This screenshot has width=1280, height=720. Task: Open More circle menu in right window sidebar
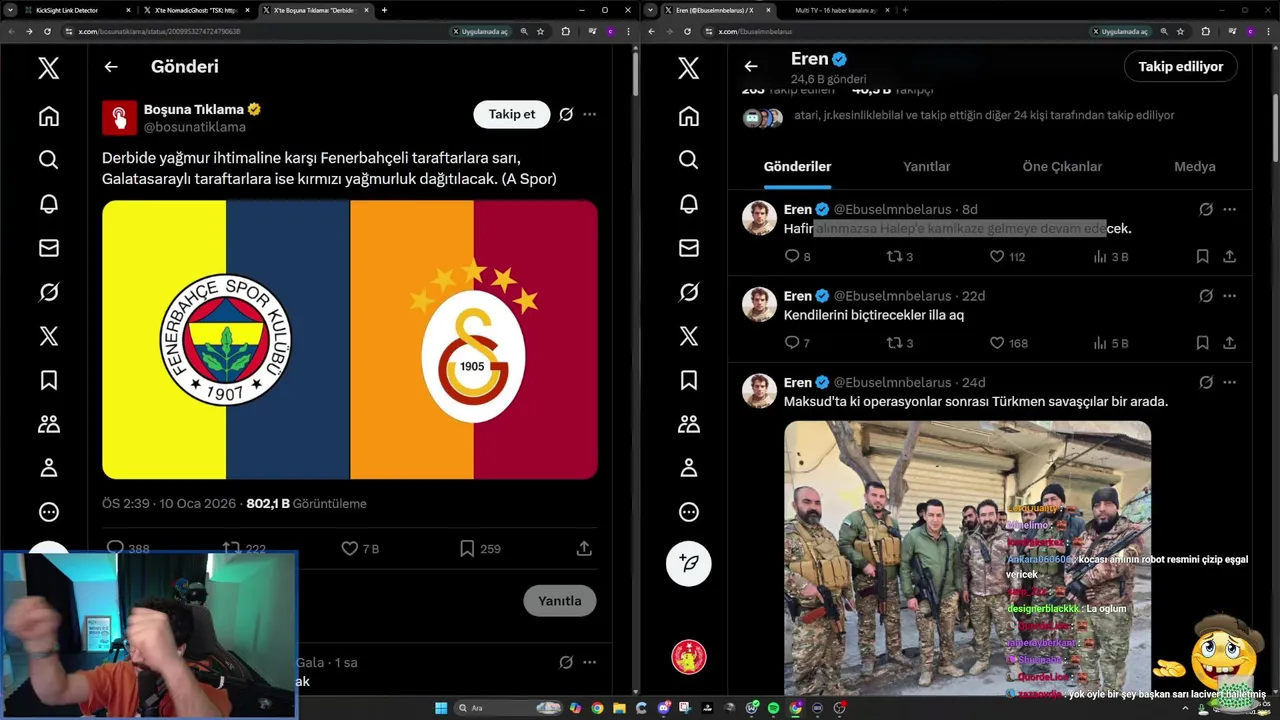coord(688,512)
